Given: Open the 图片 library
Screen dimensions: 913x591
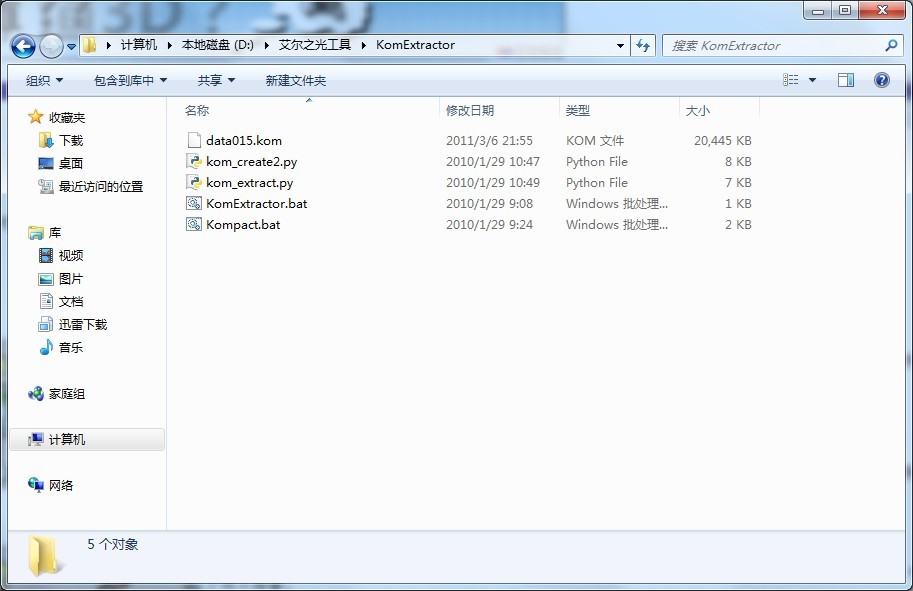Looking at the screenshot, I should coord(71,279).
